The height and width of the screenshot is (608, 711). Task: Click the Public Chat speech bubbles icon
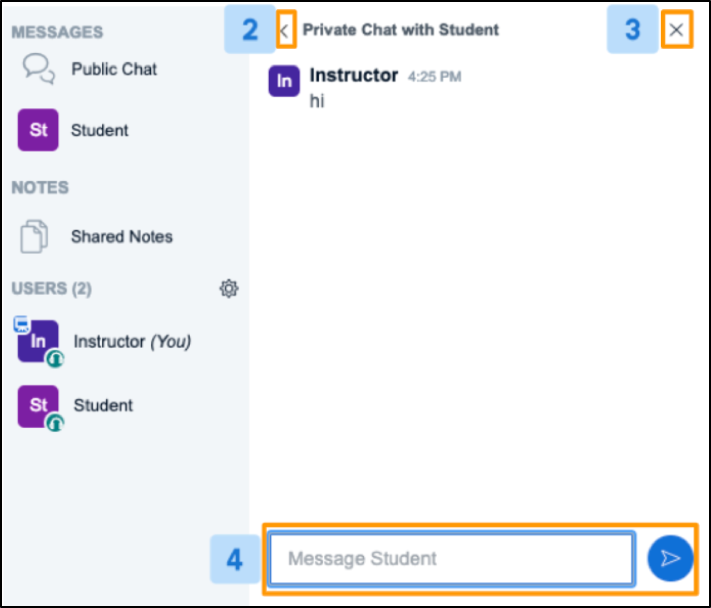38,69
